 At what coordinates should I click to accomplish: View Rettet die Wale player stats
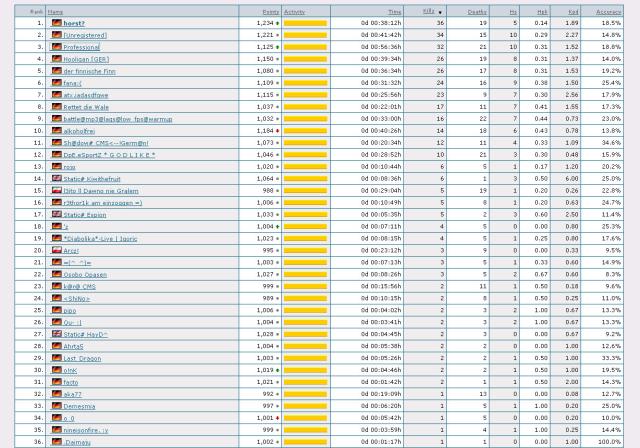(x=87, y=107)
